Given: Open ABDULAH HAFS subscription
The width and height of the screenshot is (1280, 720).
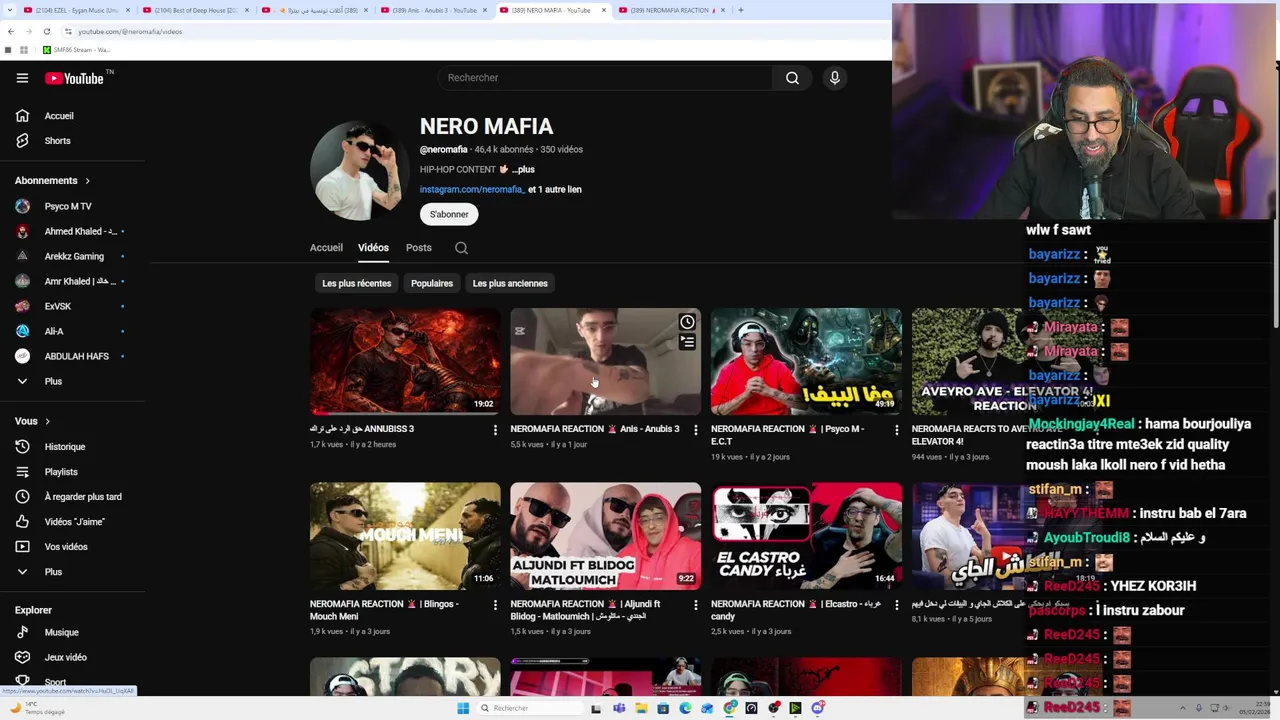Looking at the screenshot, I should pyautogui.click(x=76, y=356).
